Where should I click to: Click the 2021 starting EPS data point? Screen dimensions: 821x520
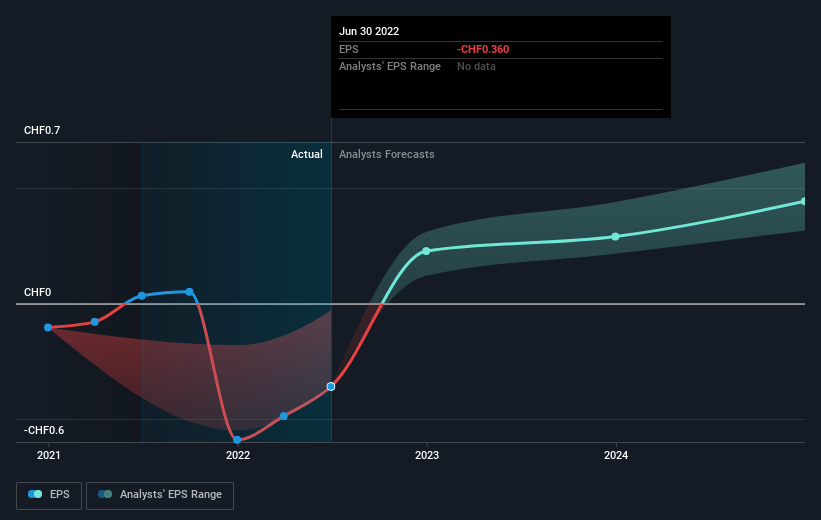point(48,327)
